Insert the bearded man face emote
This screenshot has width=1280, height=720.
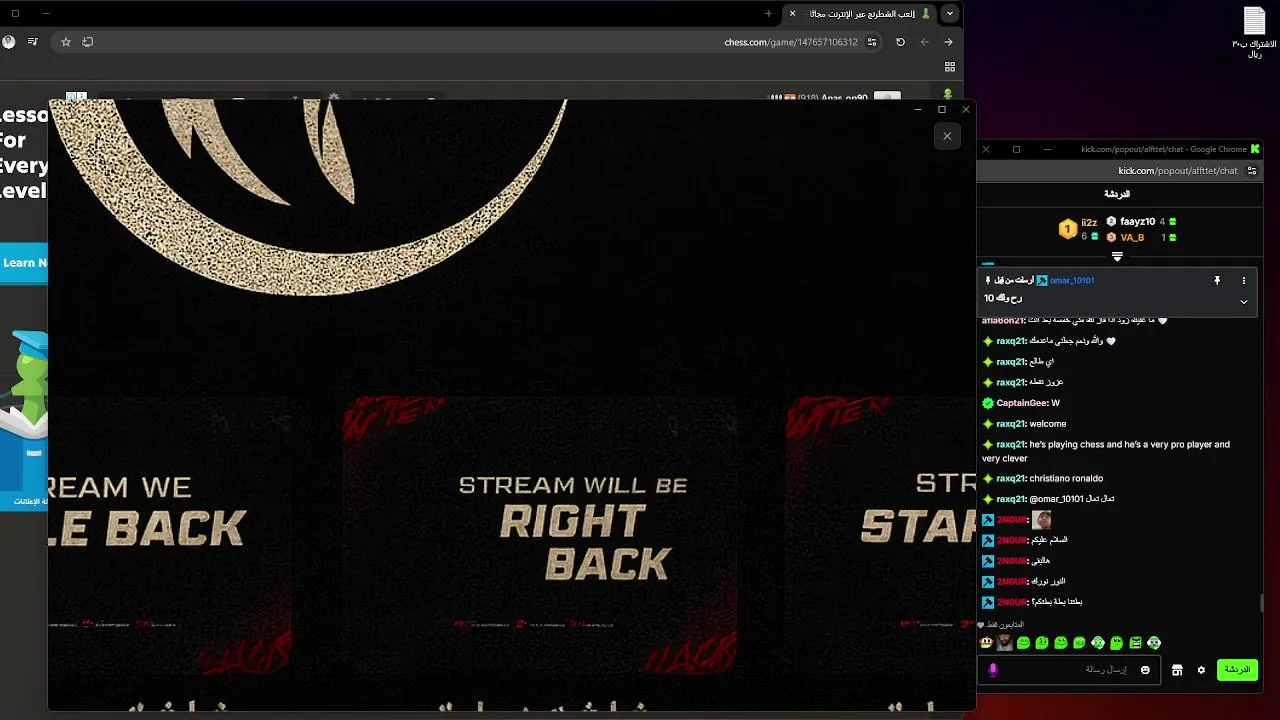(1004, 643)
